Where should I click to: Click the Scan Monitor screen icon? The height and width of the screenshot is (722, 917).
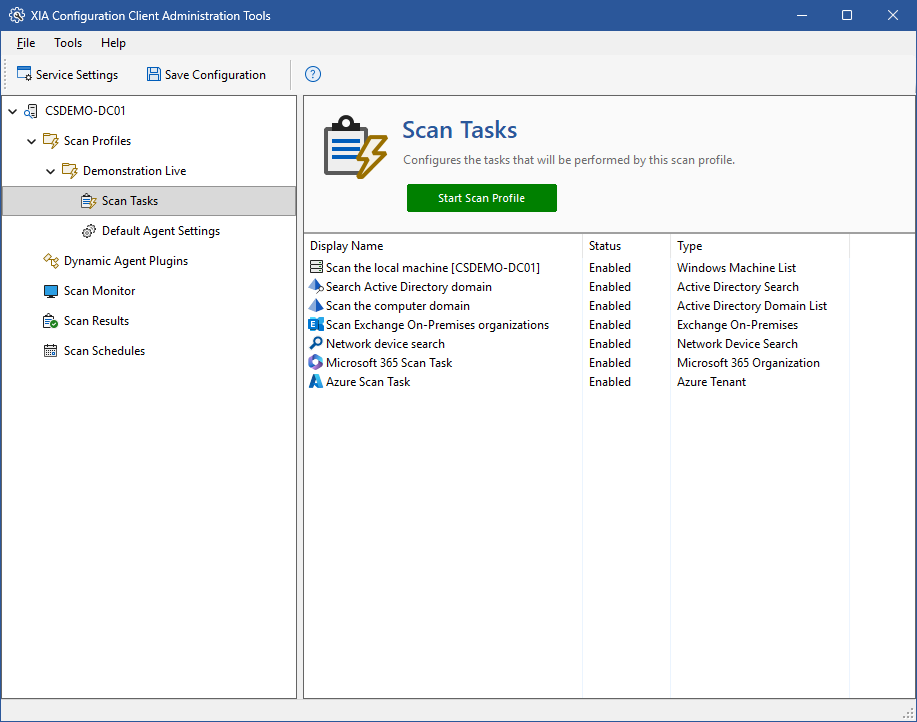coord(51,291)
